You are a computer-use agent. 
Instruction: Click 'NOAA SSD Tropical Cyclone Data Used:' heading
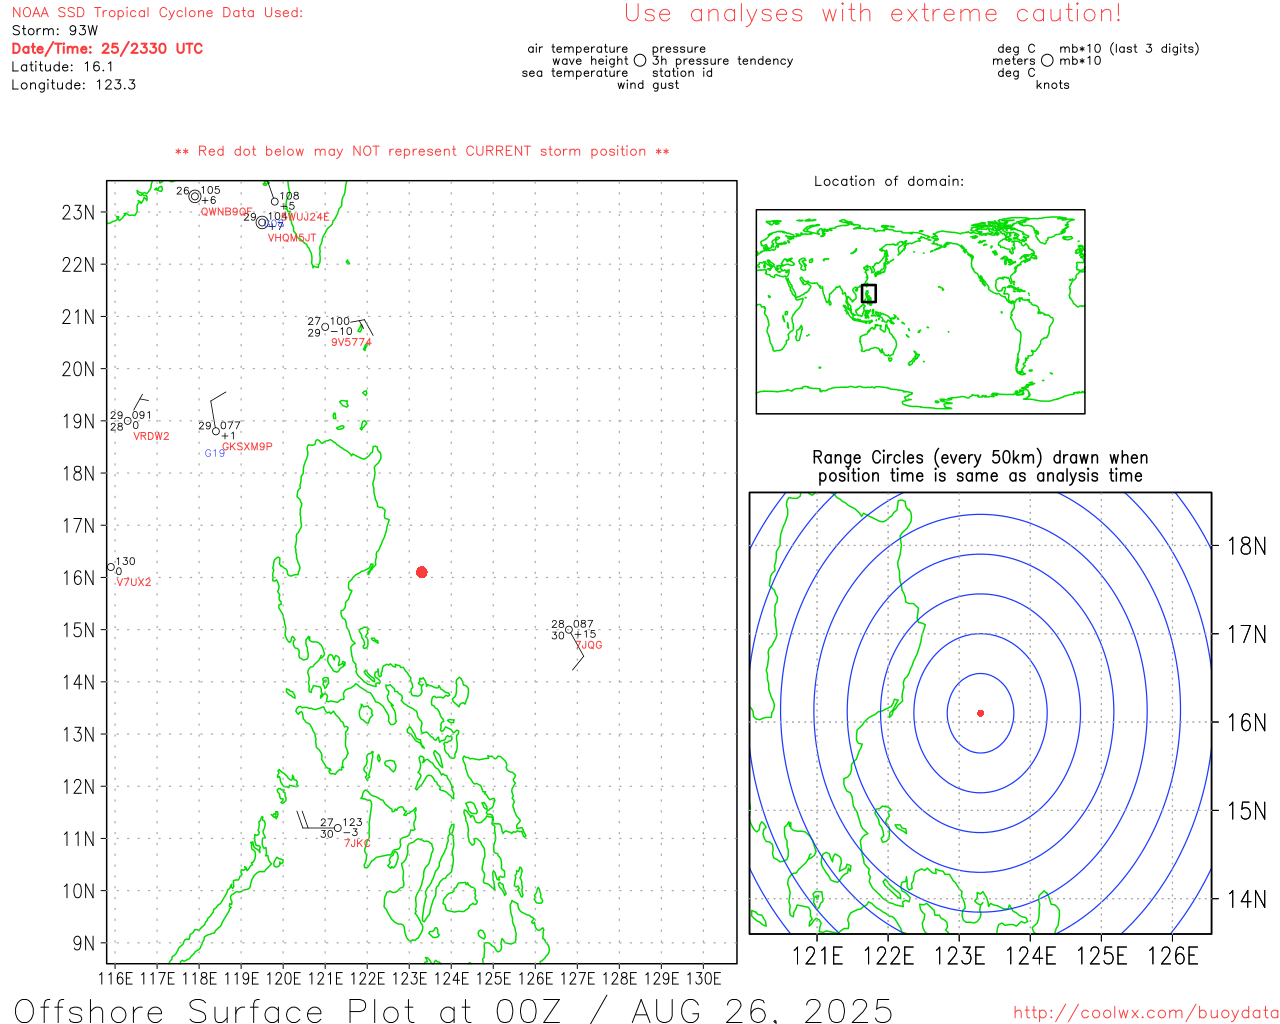(x=157, y=13)
